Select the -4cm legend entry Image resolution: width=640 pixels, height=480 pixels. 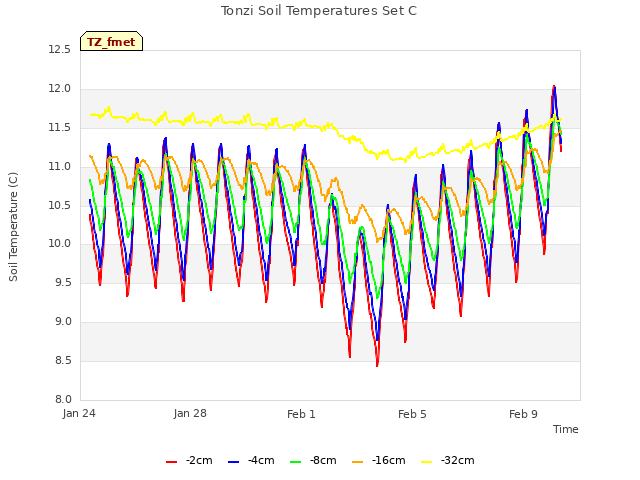(251, 460)
